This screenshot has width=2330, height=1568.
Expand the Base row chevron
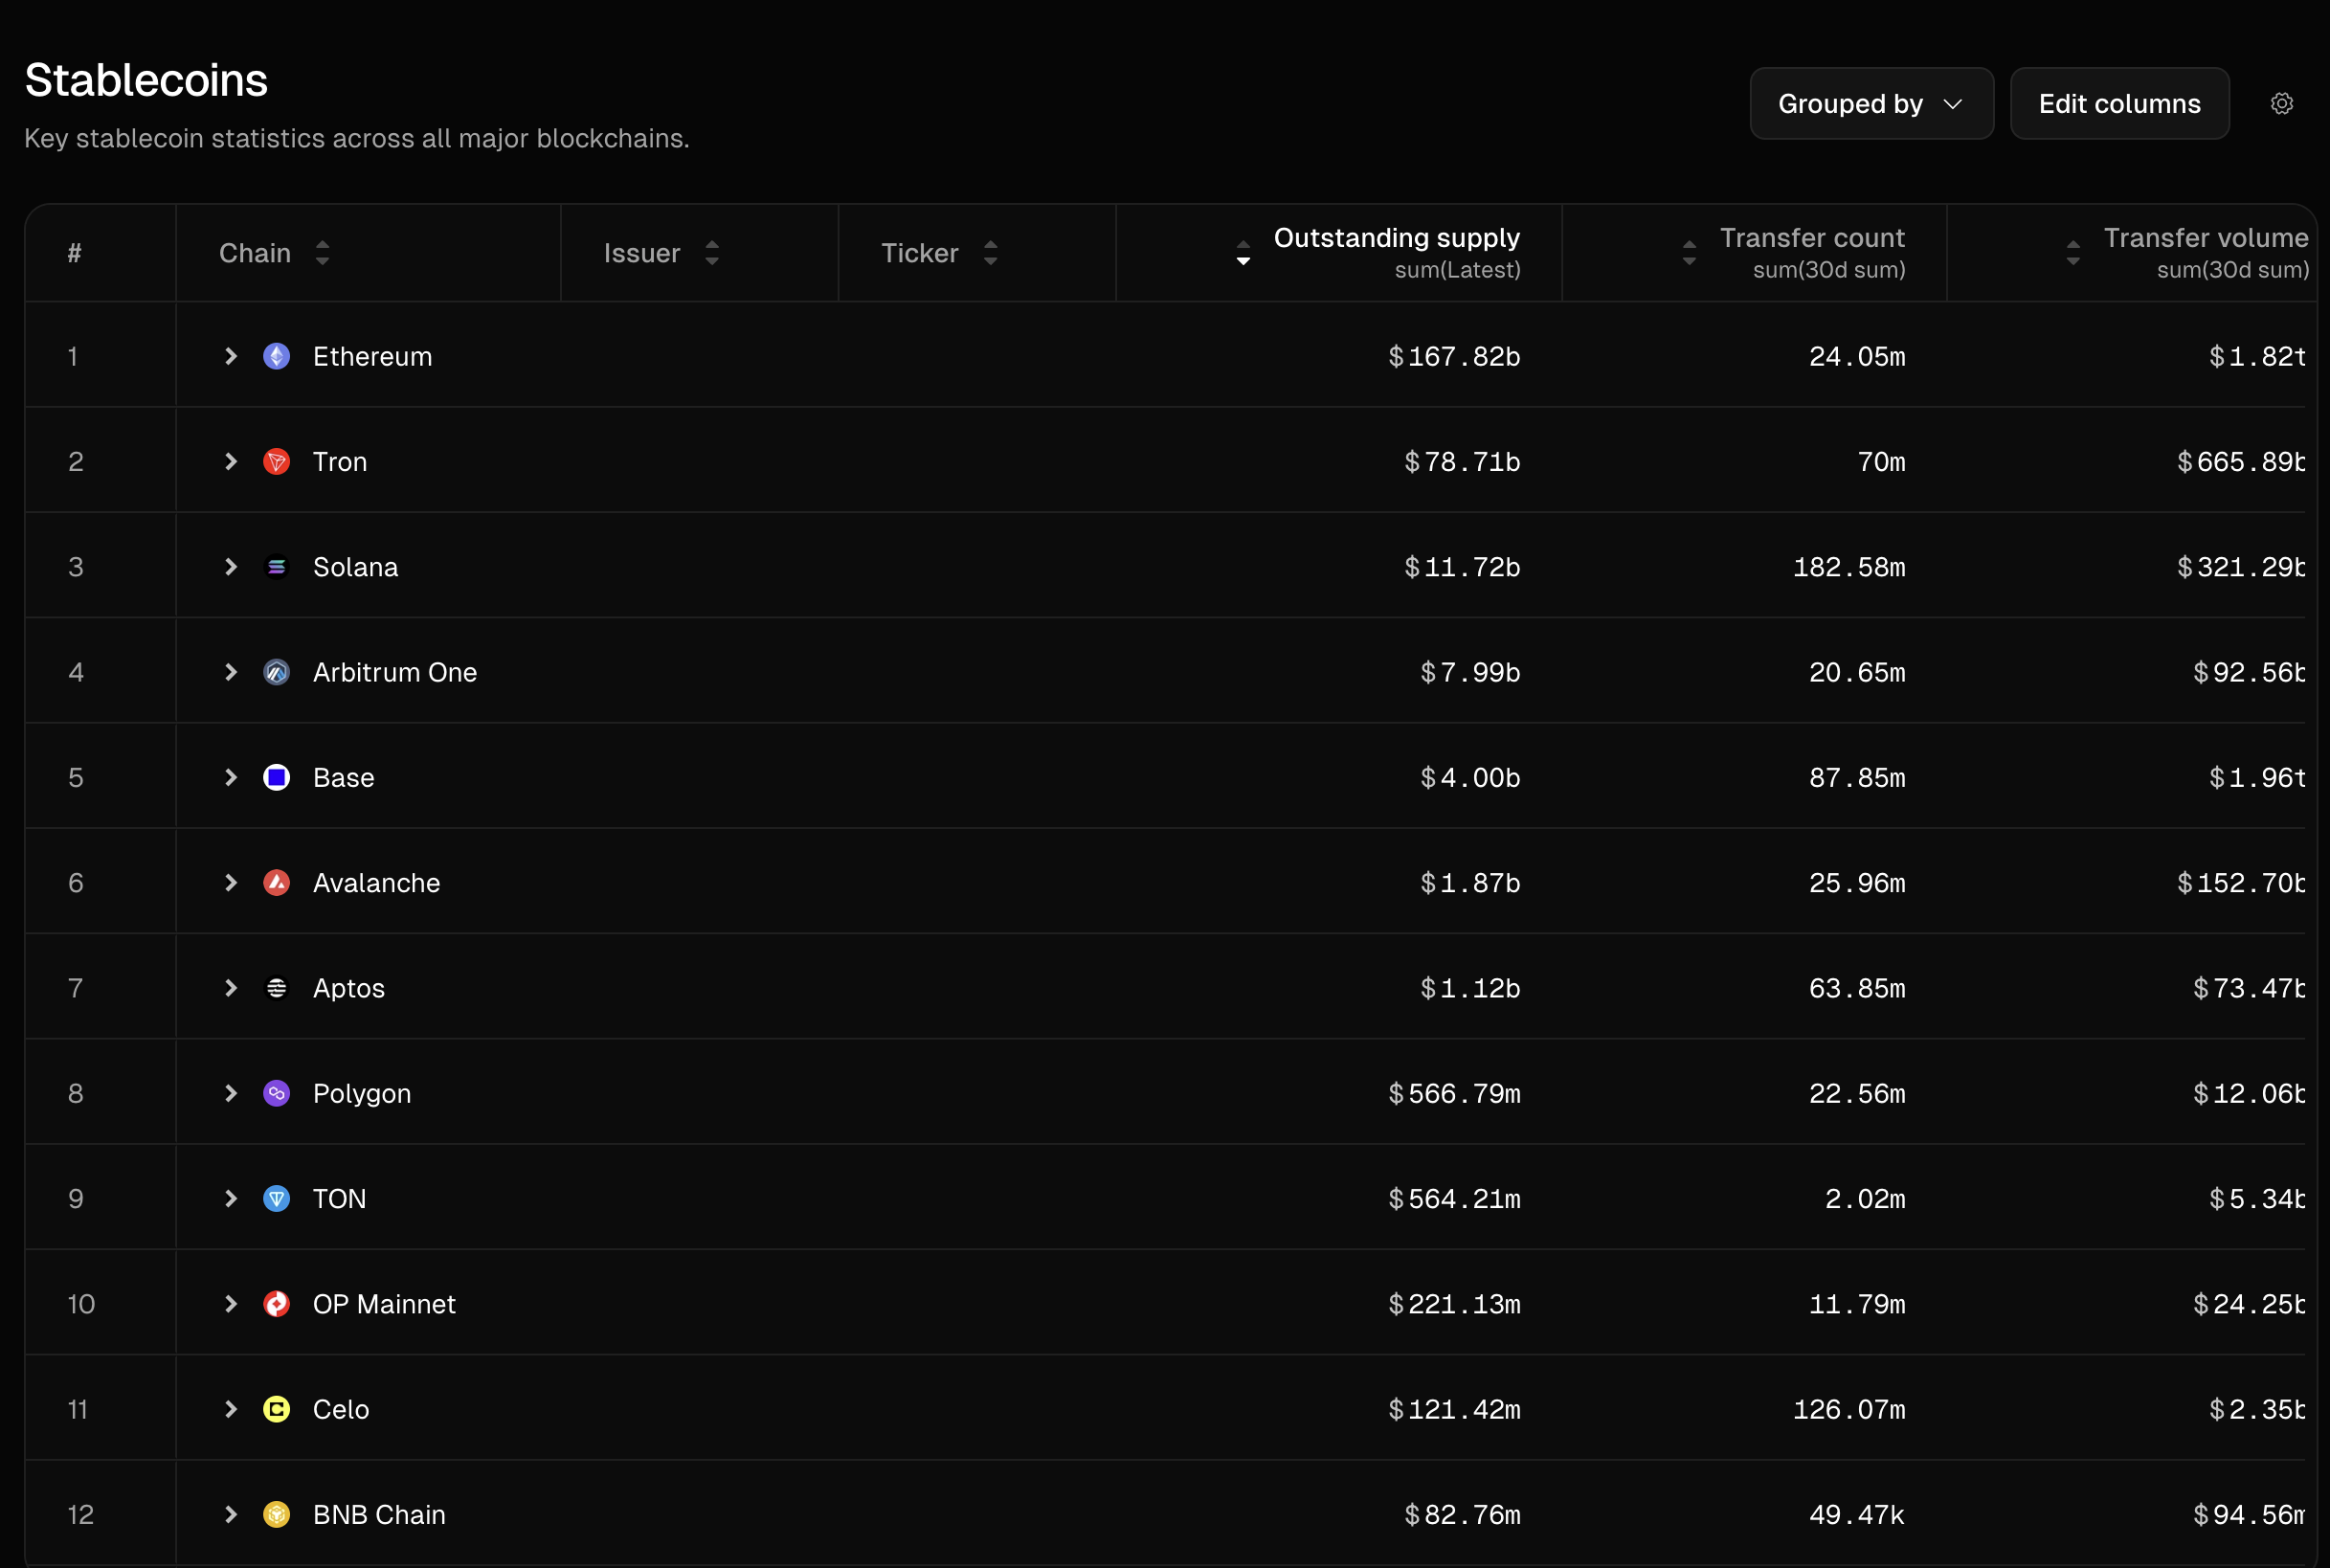coord(231,777)
